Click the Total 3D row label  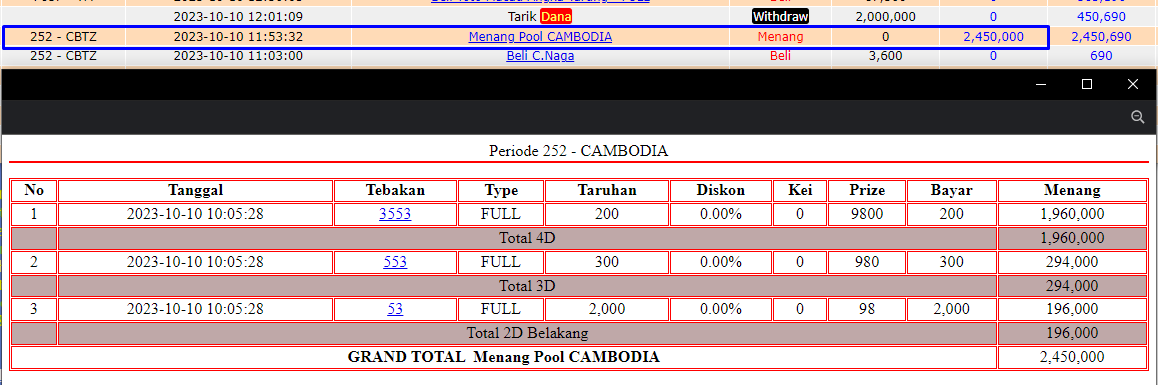click(527, 285)
